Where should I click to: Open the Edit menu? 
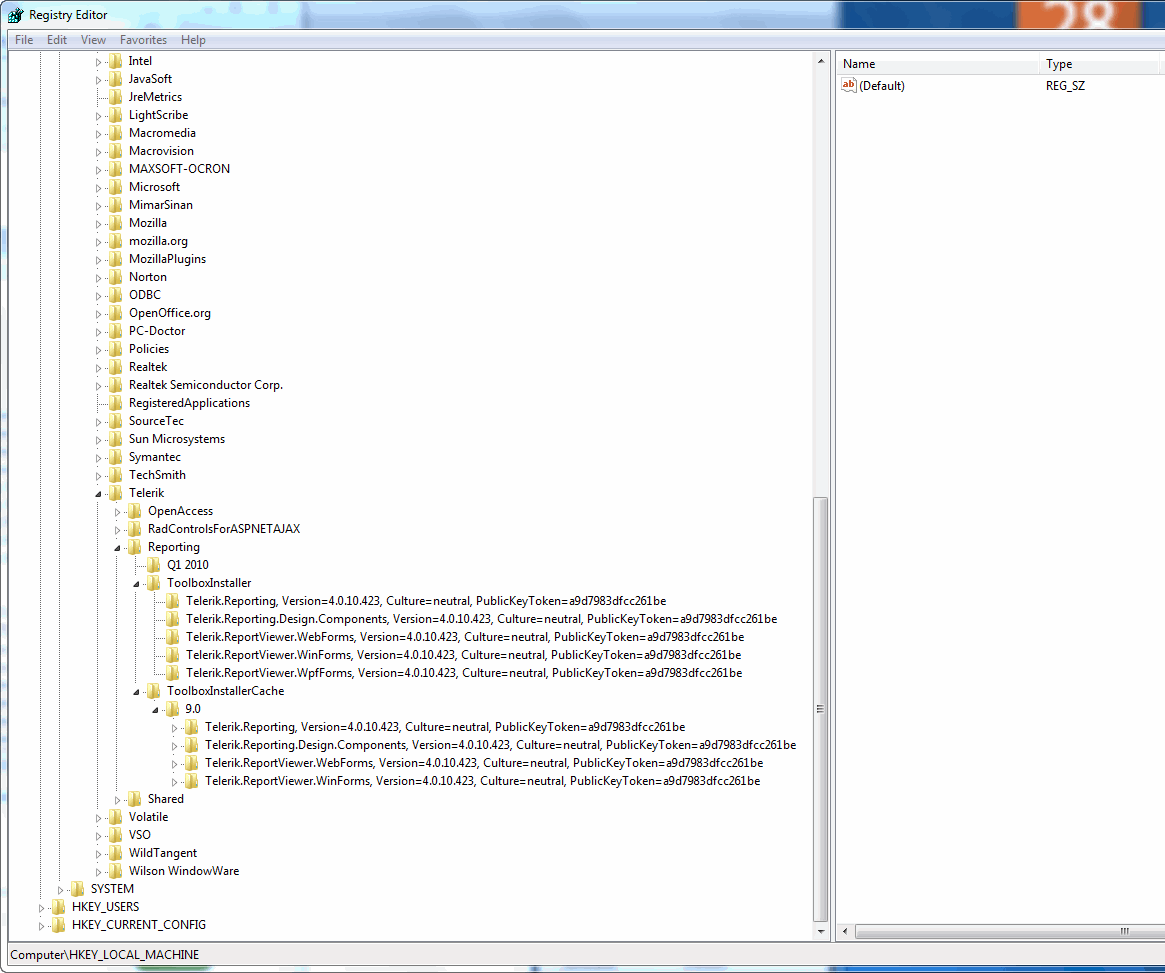pyautogui.click(x=56, y=40)
